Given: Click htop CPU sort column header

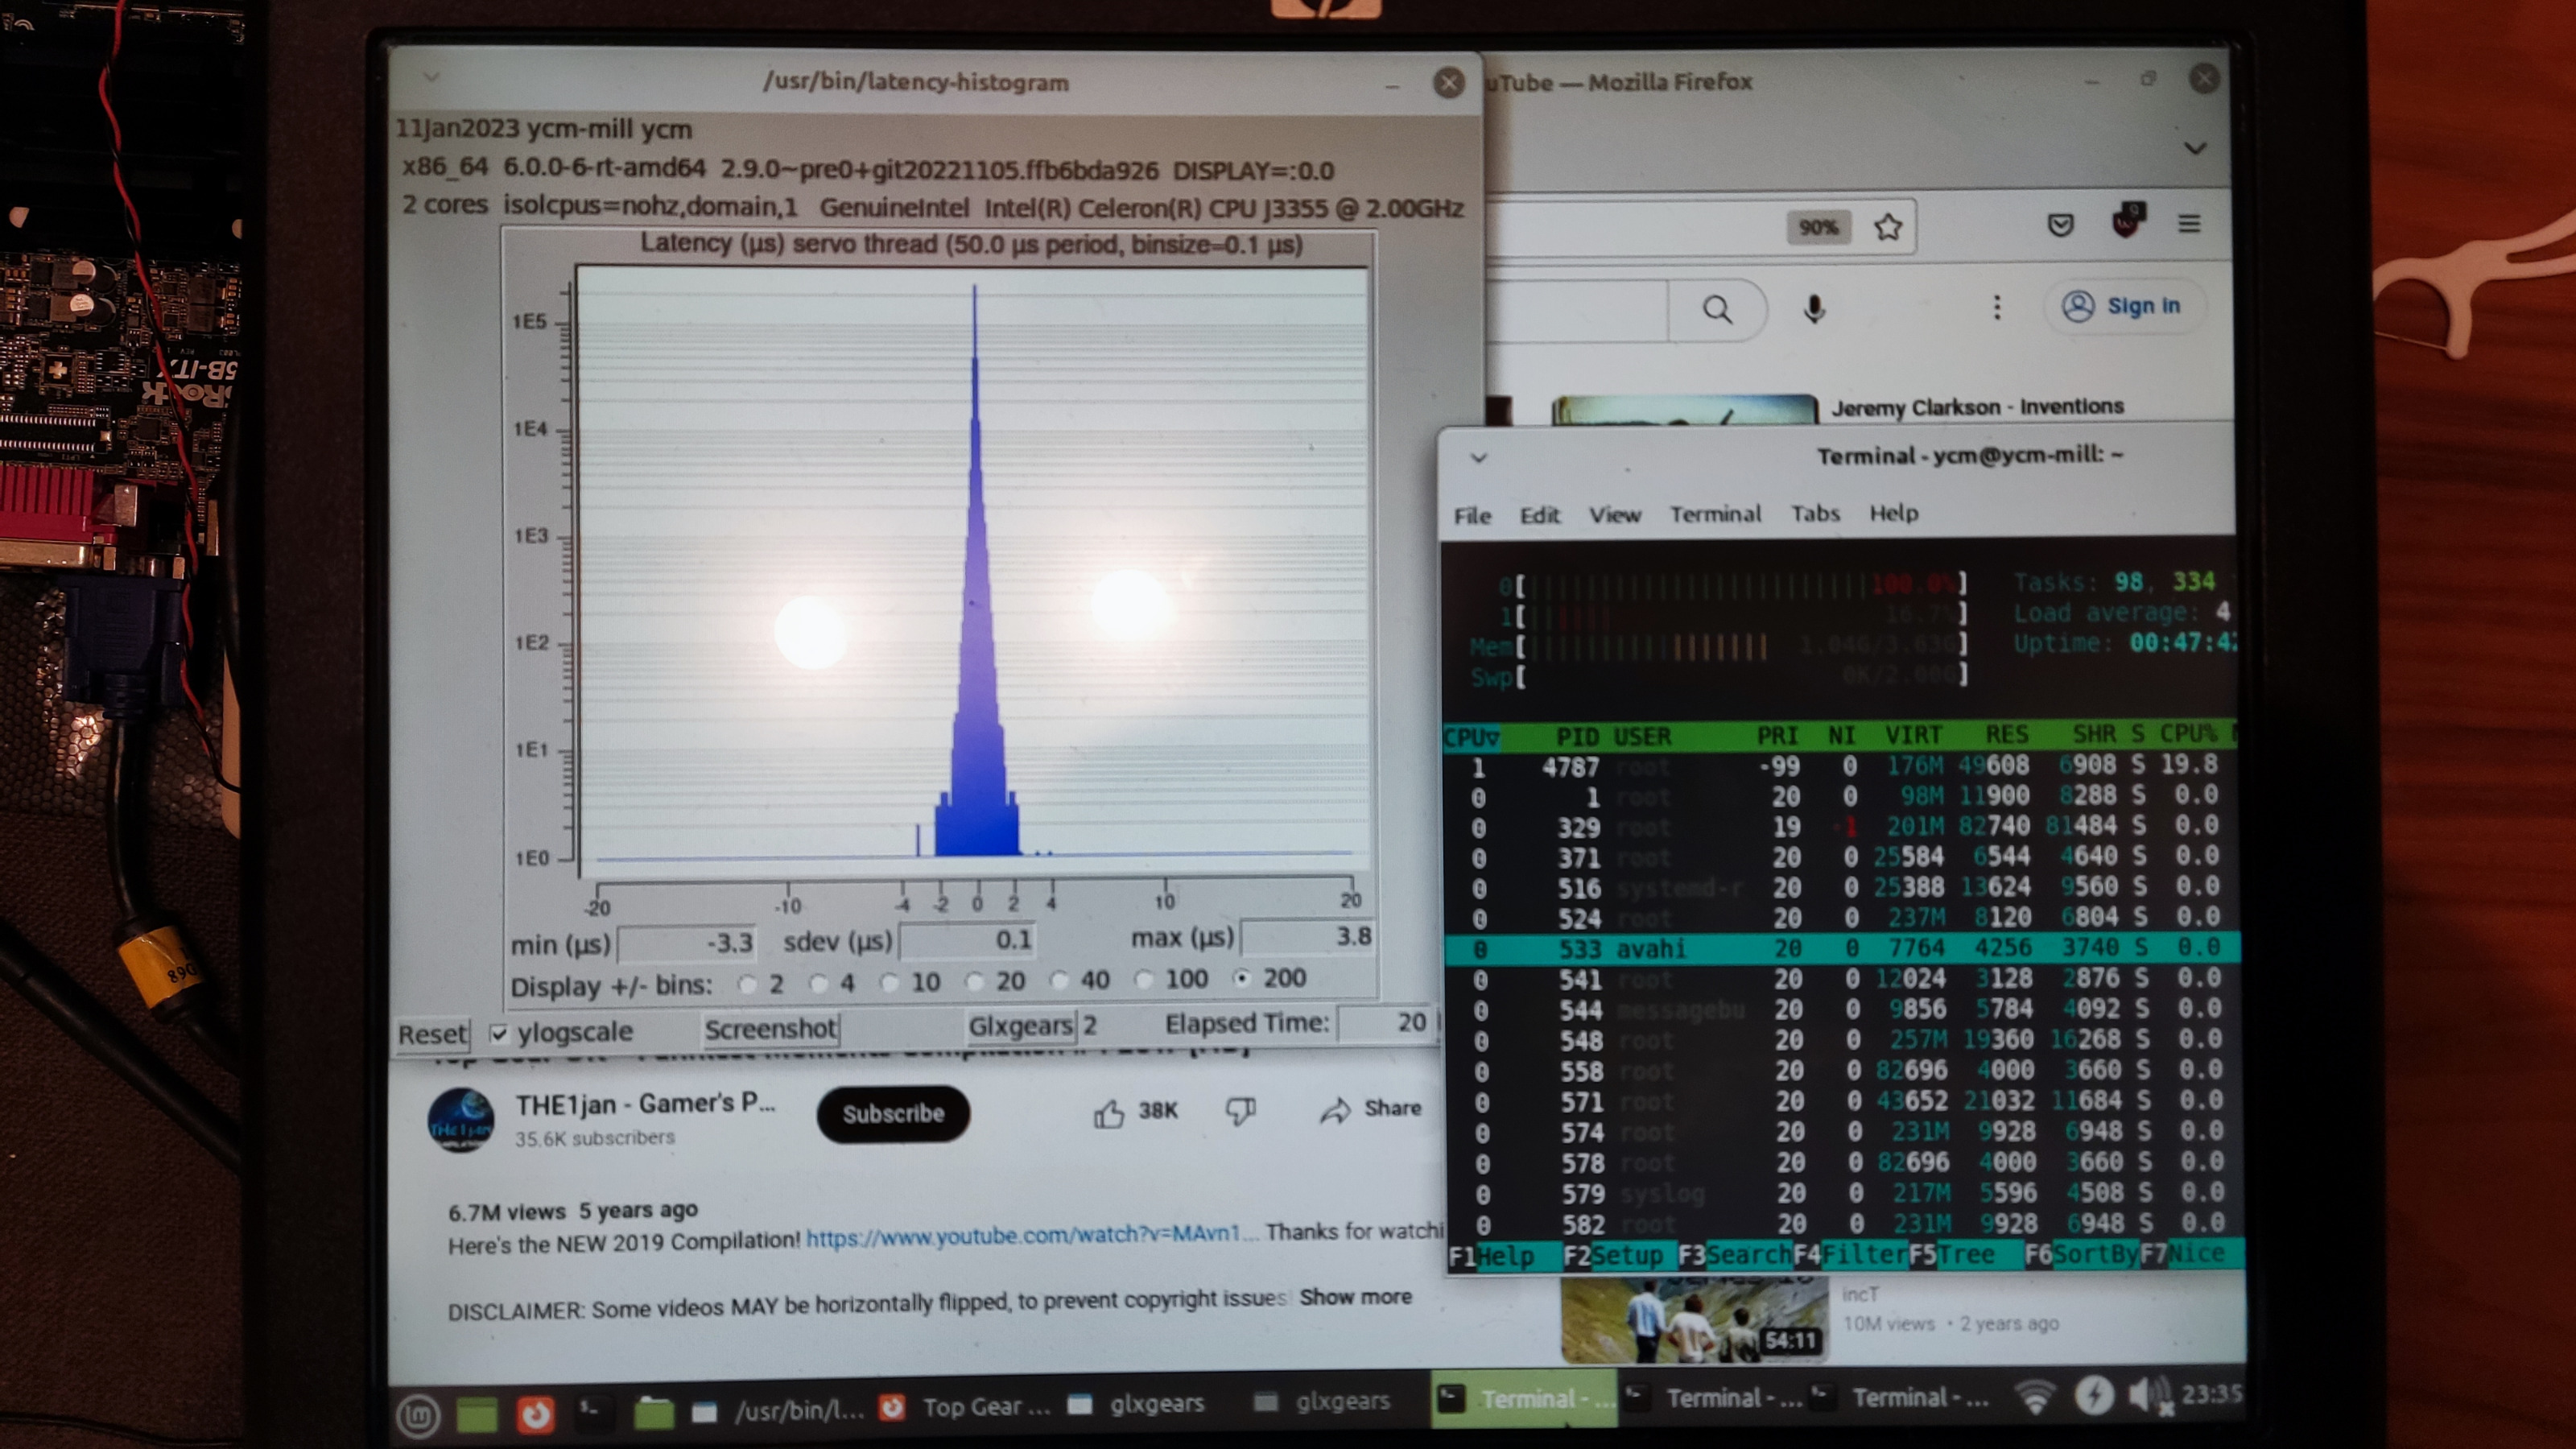Looking at the screenshot, I should click(x=1471, y=738).
